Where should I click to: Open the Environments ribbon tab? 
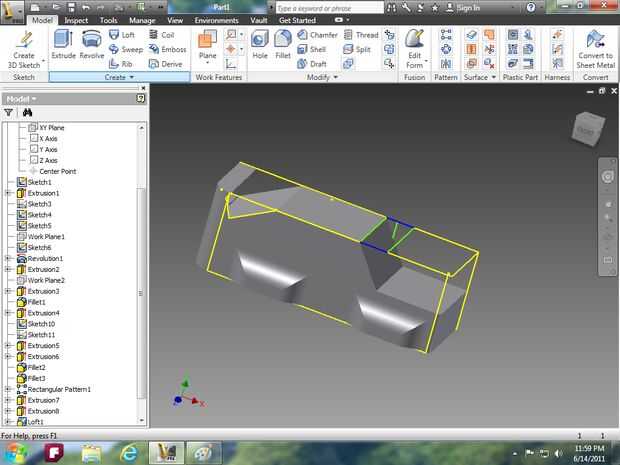216,20
